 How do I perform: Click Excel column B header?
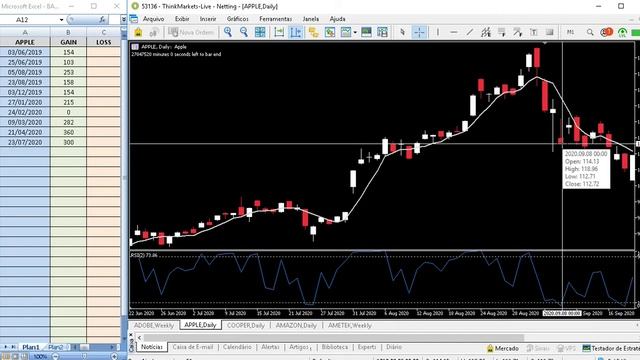point(68,32)
